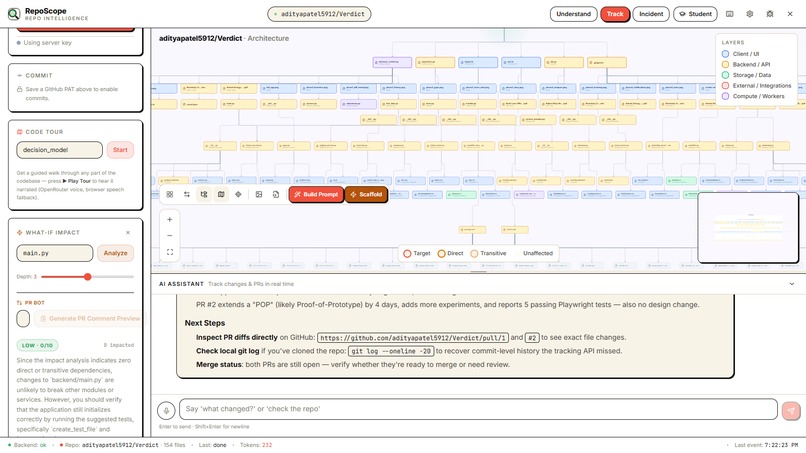Viewport: 806px width, 453px height.
Task: Toggle the PR Bot checkbox
Action: pos(23,319)
